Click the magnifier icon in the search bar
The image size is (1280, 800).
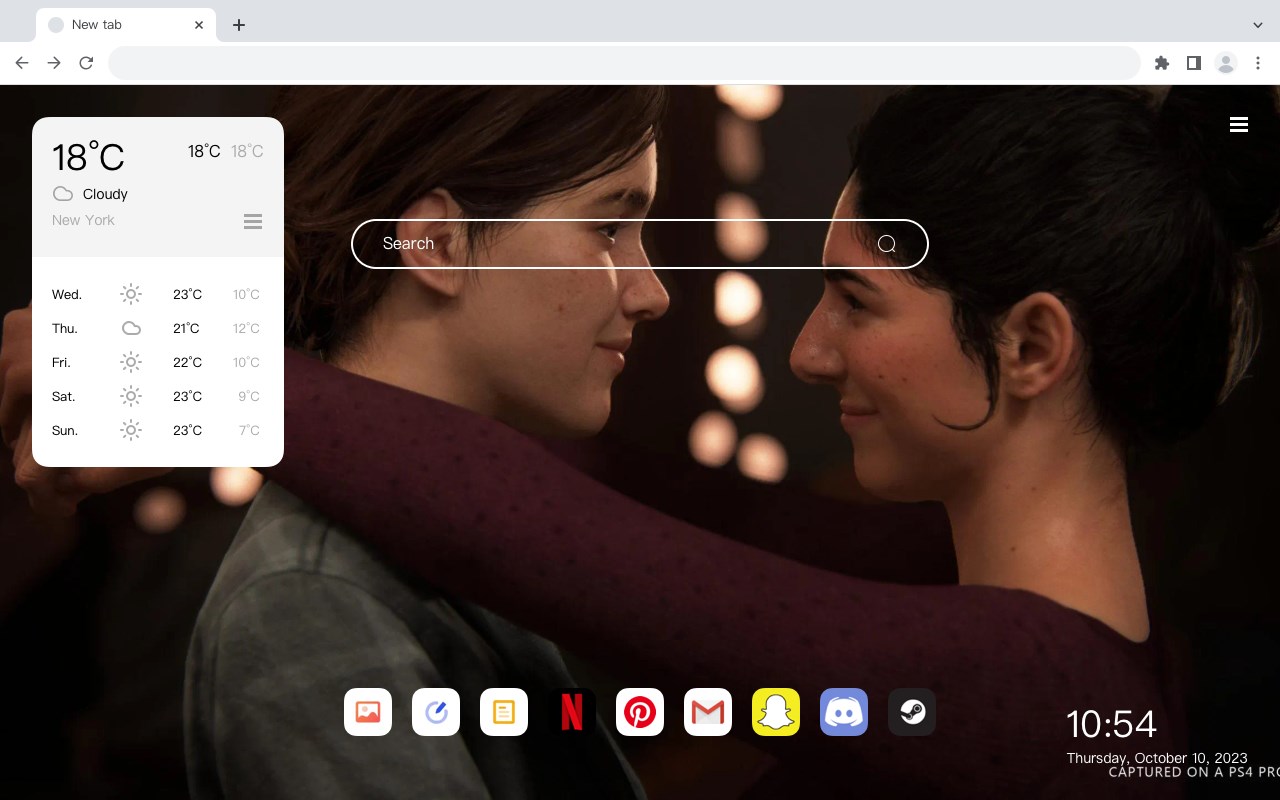[x=887, y=244]
